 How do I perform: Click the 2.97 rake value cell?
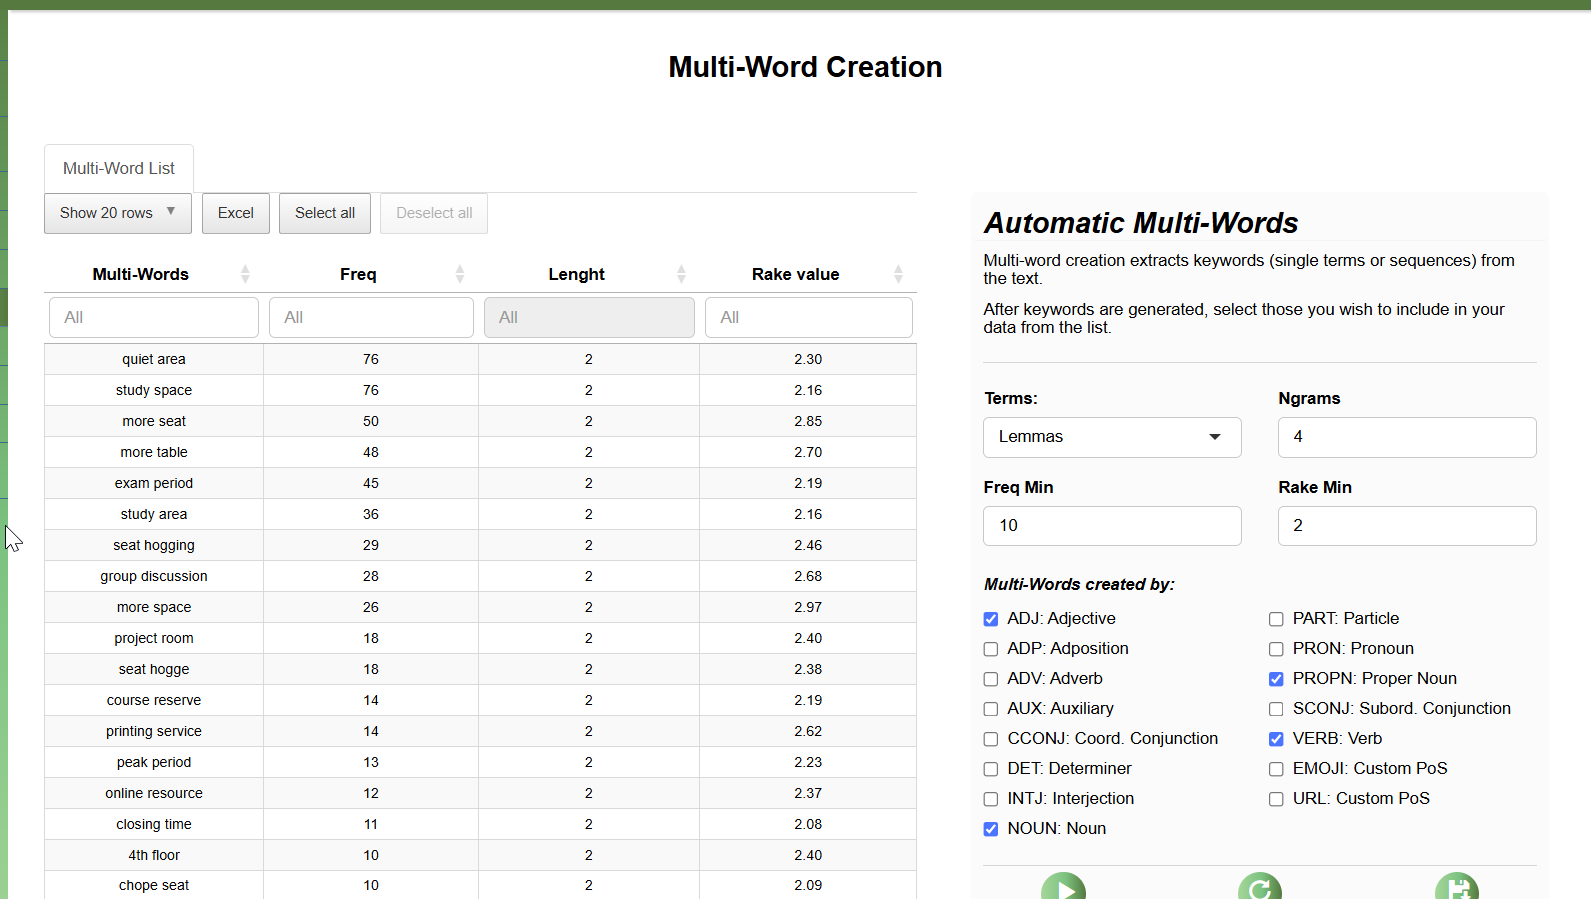pyautogui.click(x=808, y=607)
